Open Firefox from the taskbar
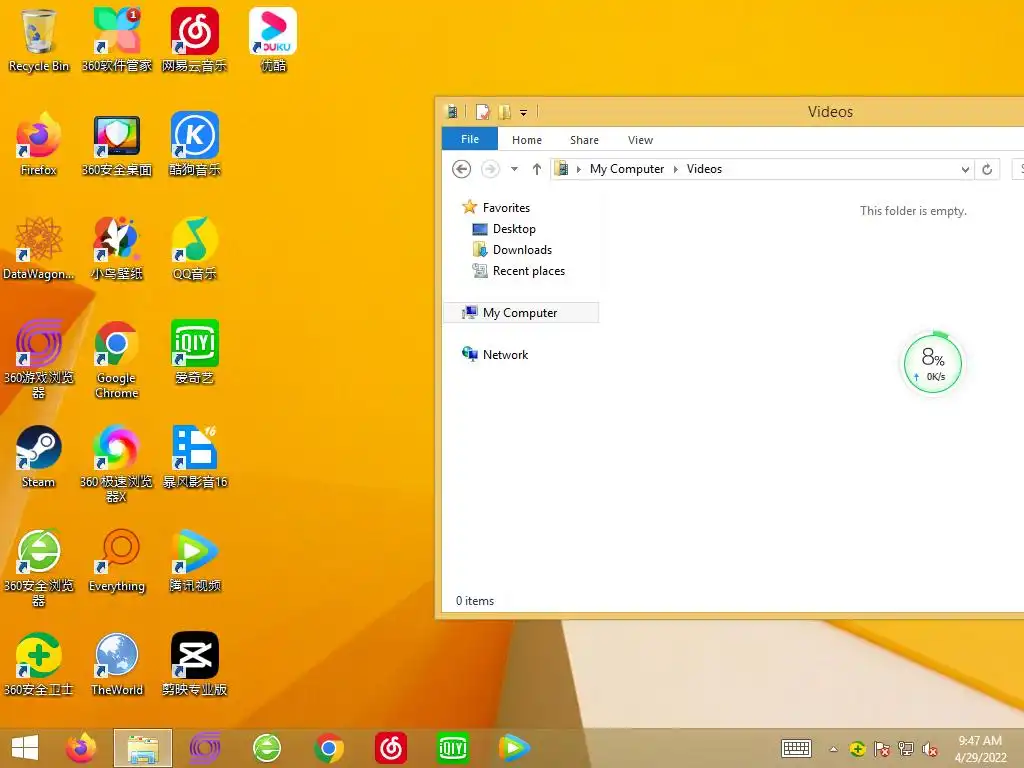Viewport: 1024px width, 768px height. point(81,748)
